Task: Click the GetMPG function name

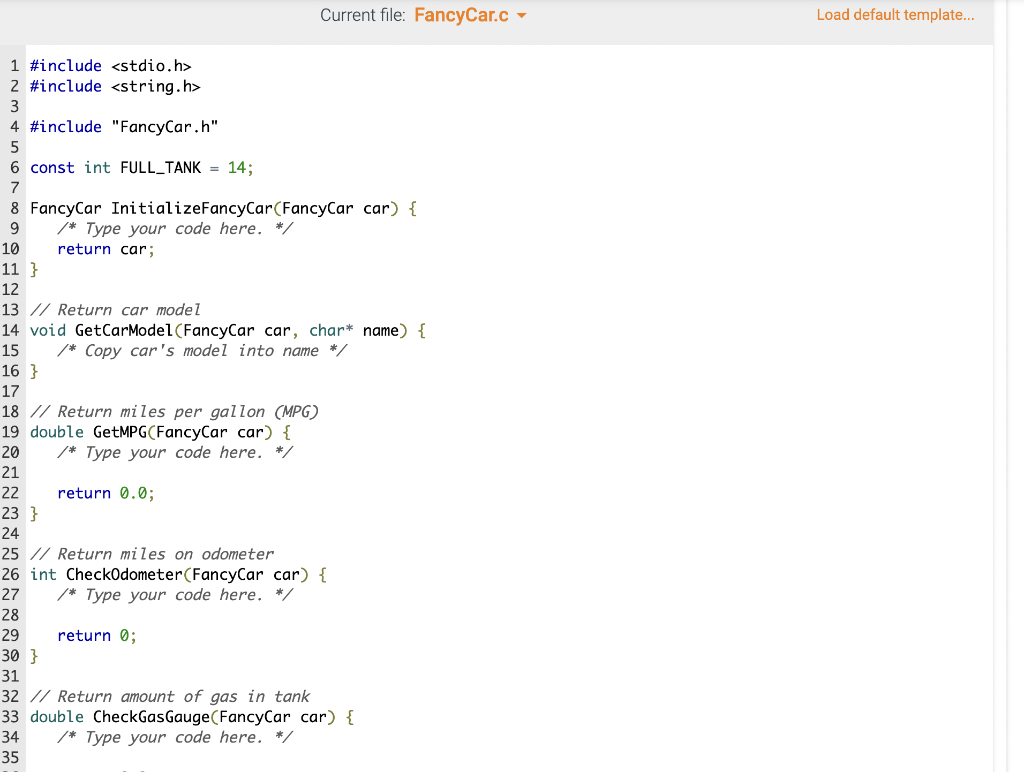Action: pyautogui.click(x=120, y=432)
